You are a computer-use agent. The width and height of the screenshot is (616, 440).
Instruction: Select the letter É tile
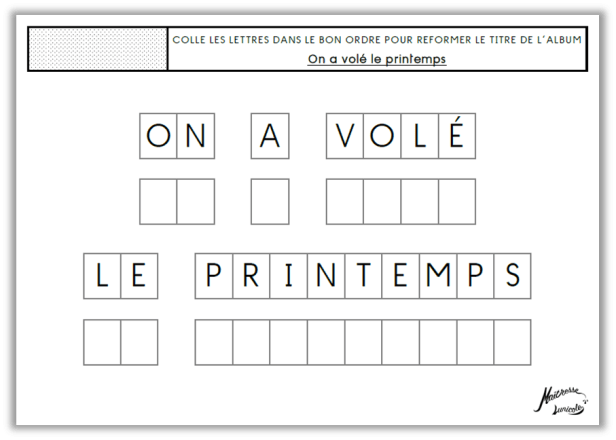(456, 136)
